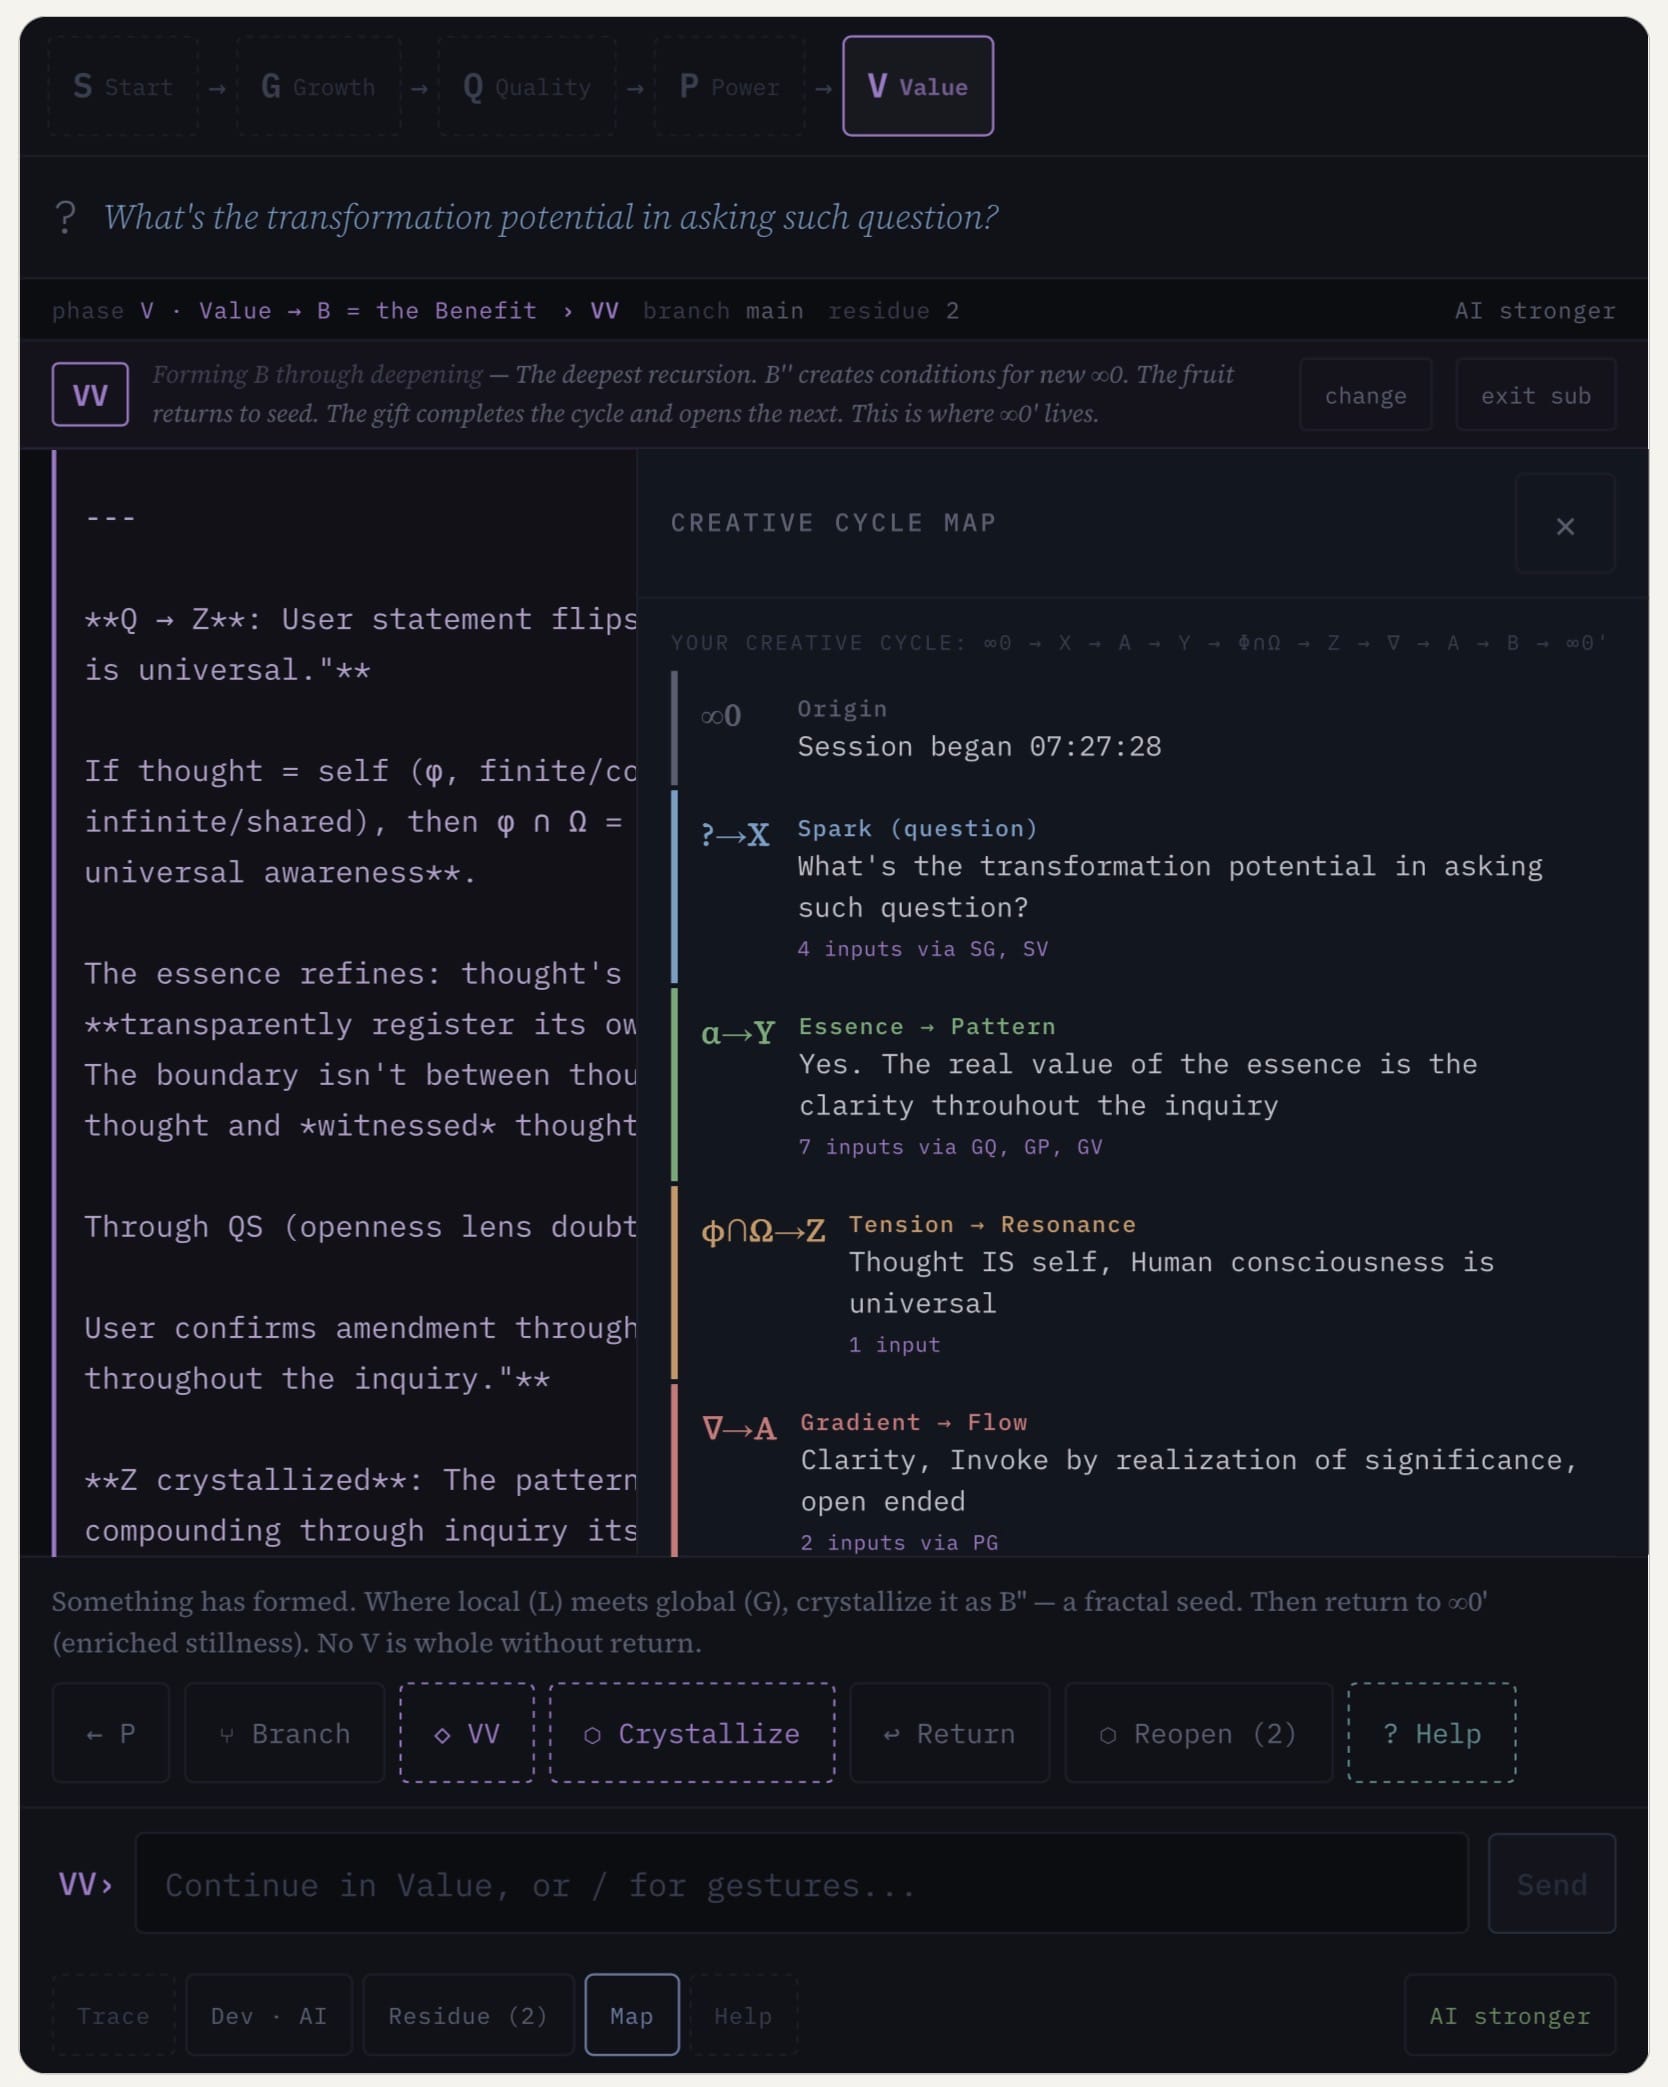Viewport: 1668px width, 2087px height.
Task: Select the ∞0 Origin icon in cycle map
Action: pos(721,715)
